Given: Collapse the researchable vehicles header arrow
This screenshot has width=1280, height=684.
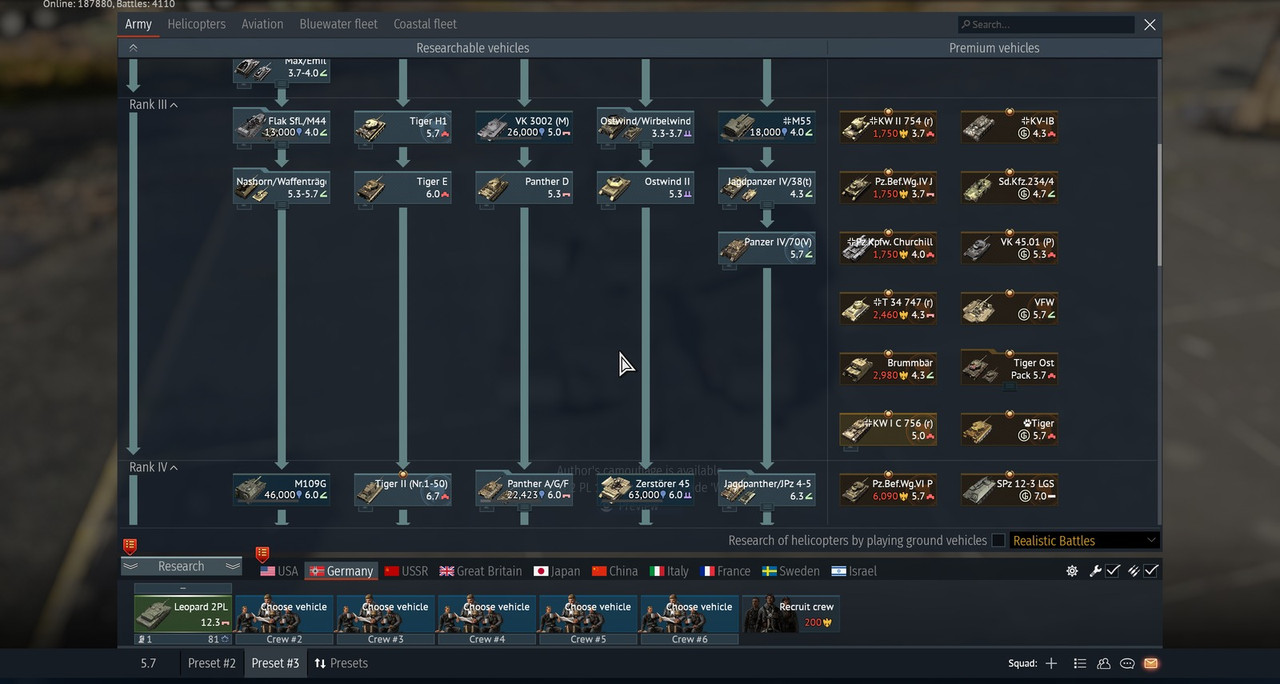Looking at the screenshot, I should coord(133,48).
